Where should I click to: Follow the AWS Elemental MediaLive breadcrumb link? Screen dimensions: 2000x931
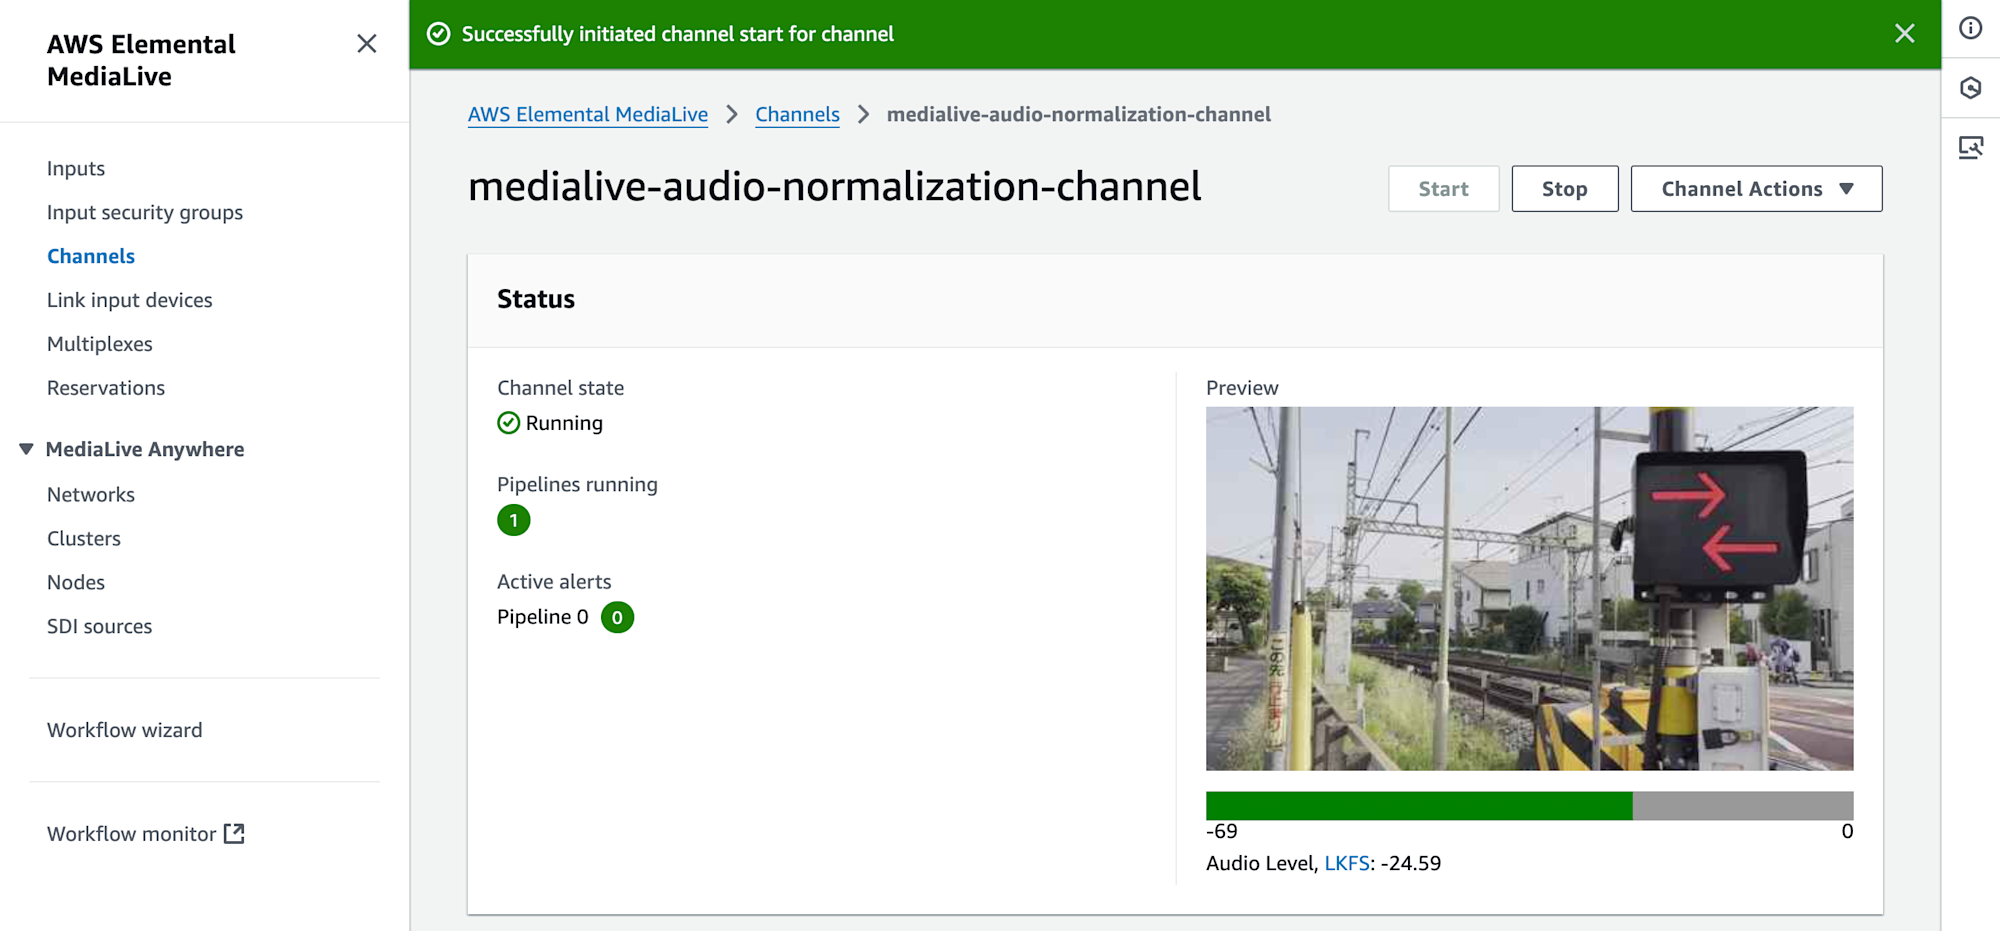click(x=588, y=114)
